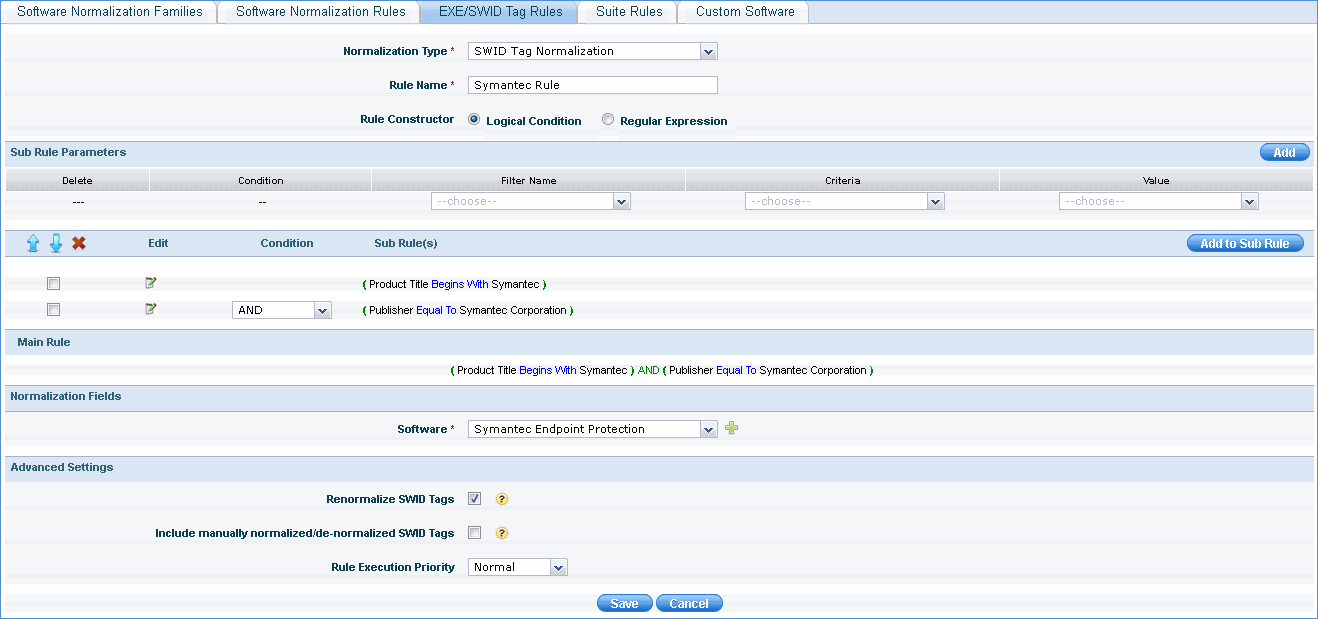The image size is (1318, 619).
Task: Click the Rule Name text field
Action: point(592,85)
